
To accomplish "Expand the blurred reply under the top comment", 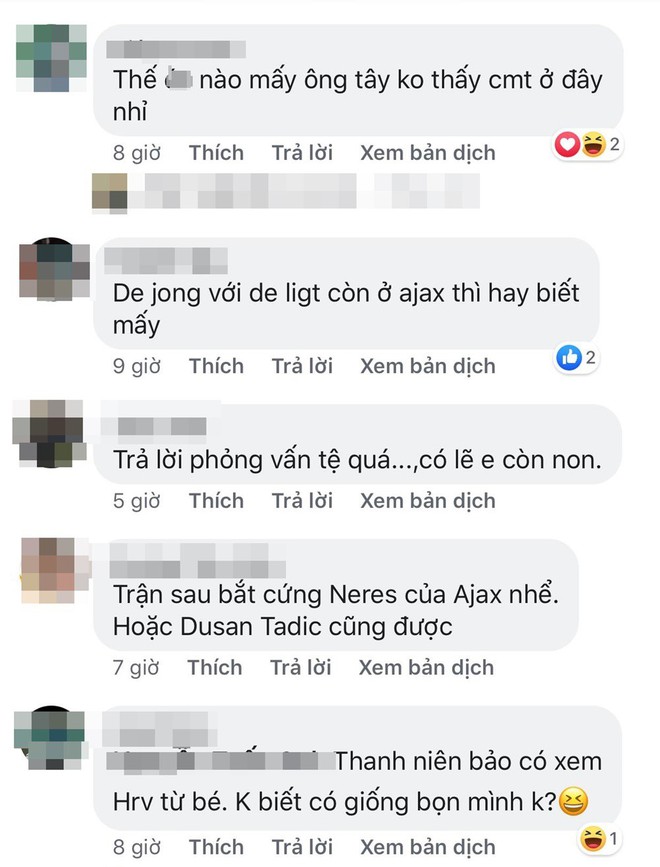I will pyautogui.click(x=286, y=191).
